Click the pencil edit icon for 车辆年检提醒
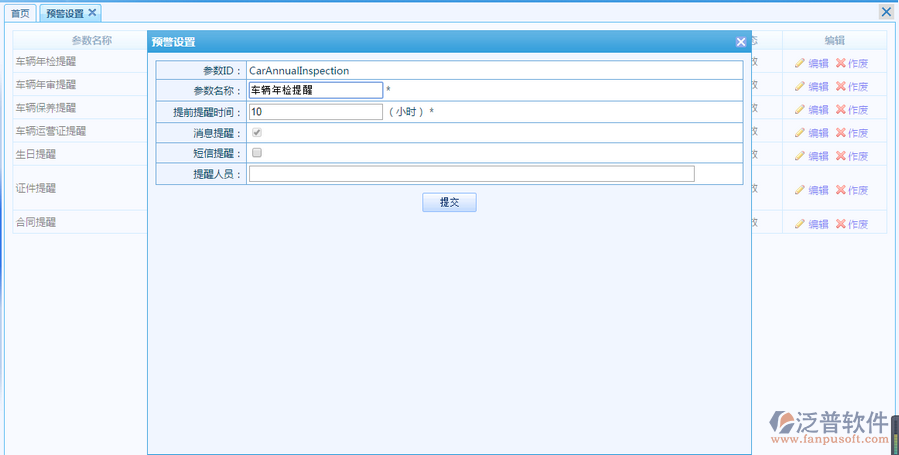Viewport: 899px width, 455px height. [799, 63]
